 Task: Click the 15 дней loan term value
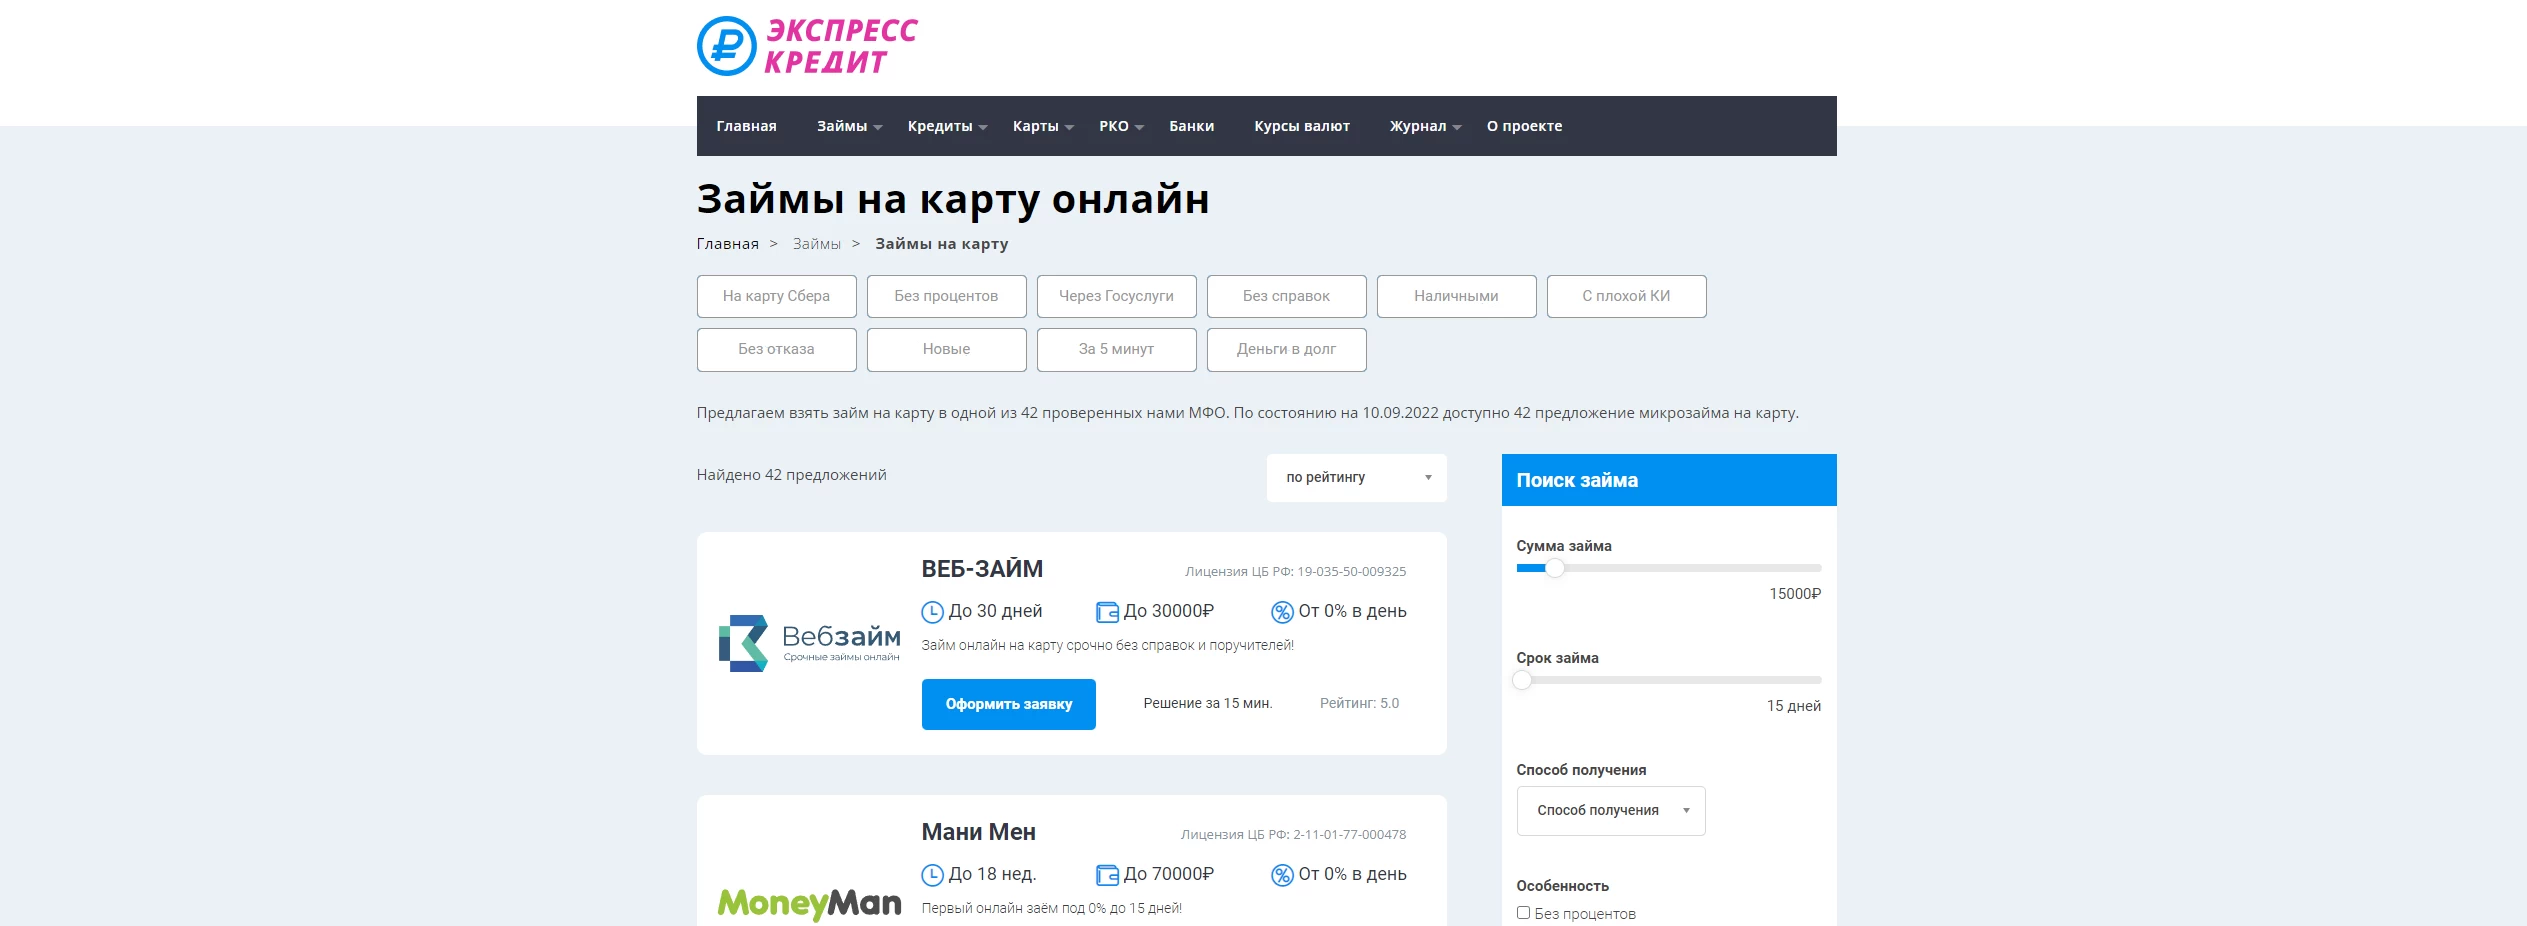[1793, 706]
